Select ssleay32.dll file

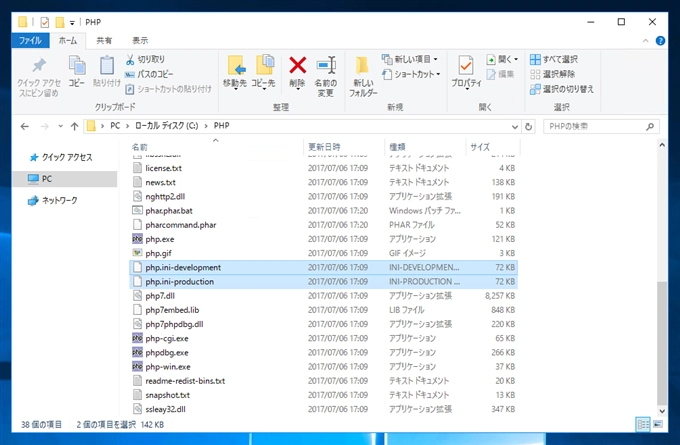[x=323, y=409]
